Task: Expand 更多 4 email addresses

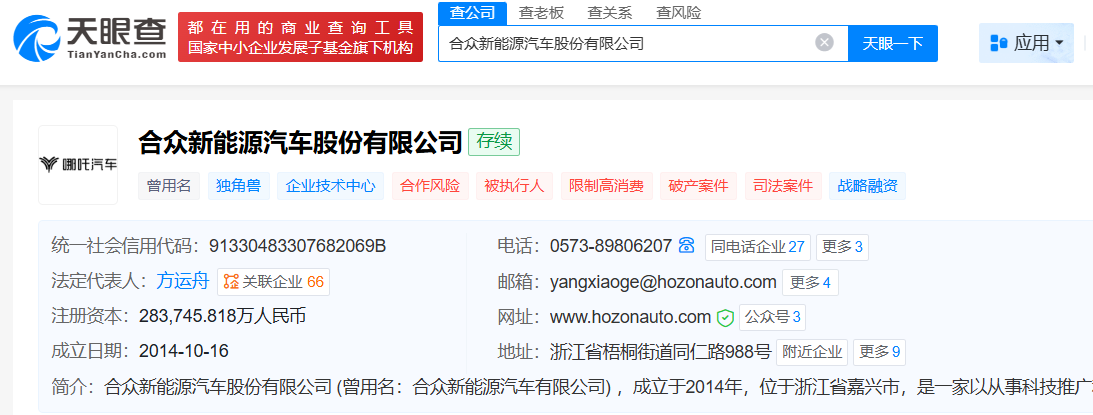Action: [810, 283]
